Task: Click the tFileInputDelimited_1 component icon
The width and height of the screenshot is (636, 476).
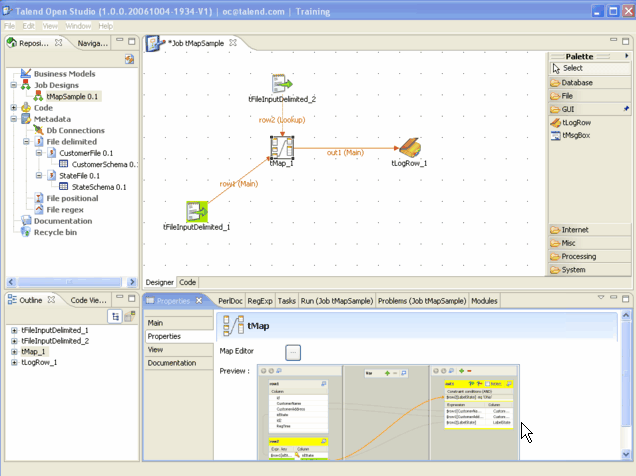Action: click(x=196, y=211)
